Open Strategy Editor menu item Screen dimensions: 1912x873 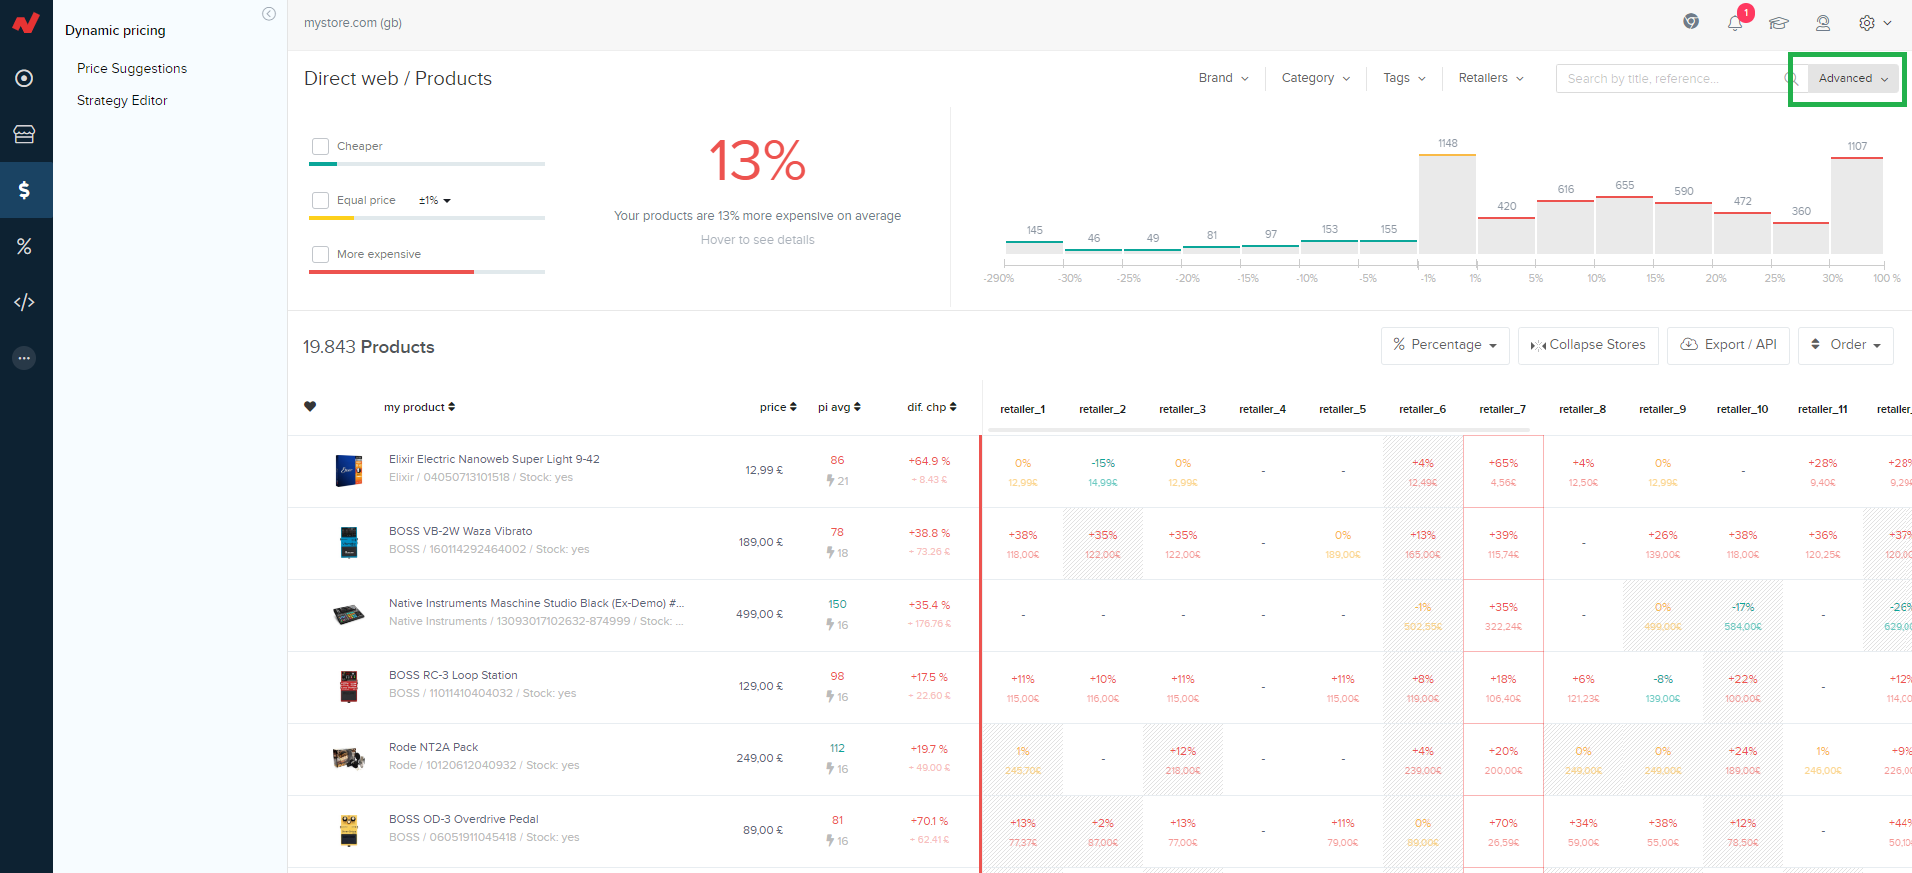122,100
